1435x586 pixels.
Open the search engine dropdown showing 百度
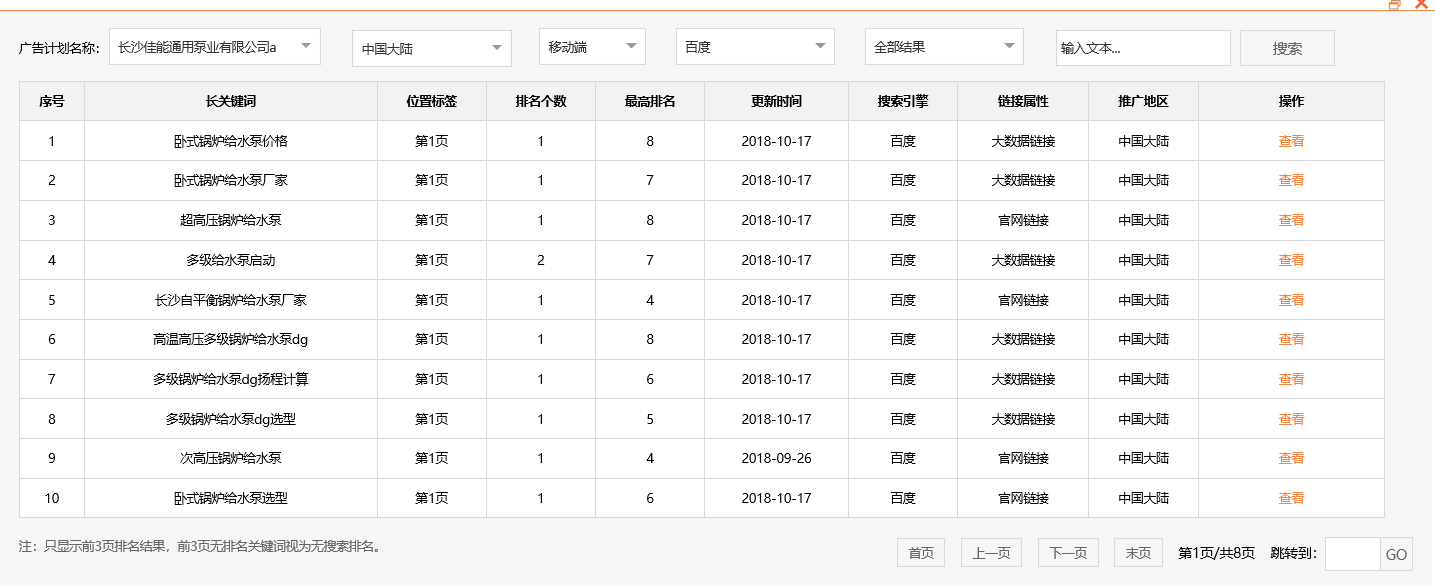pyautogui.click(x=755, y=47)
